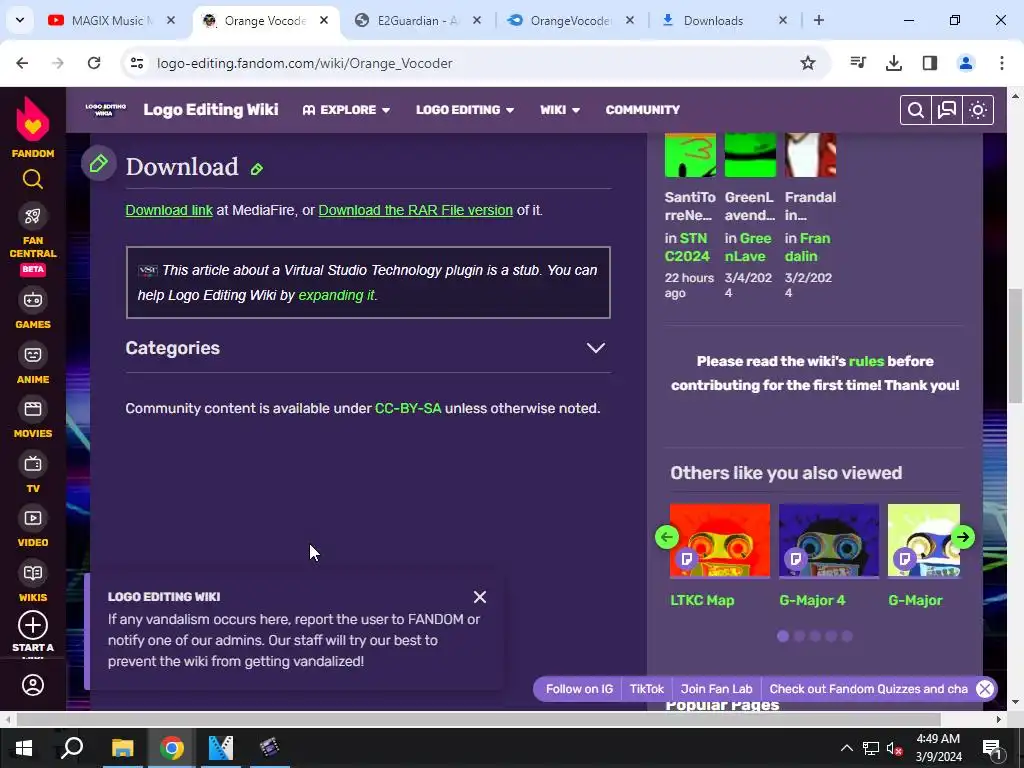Expand the Logo Editing menu
1024x768 pixels.
(465, 110)
